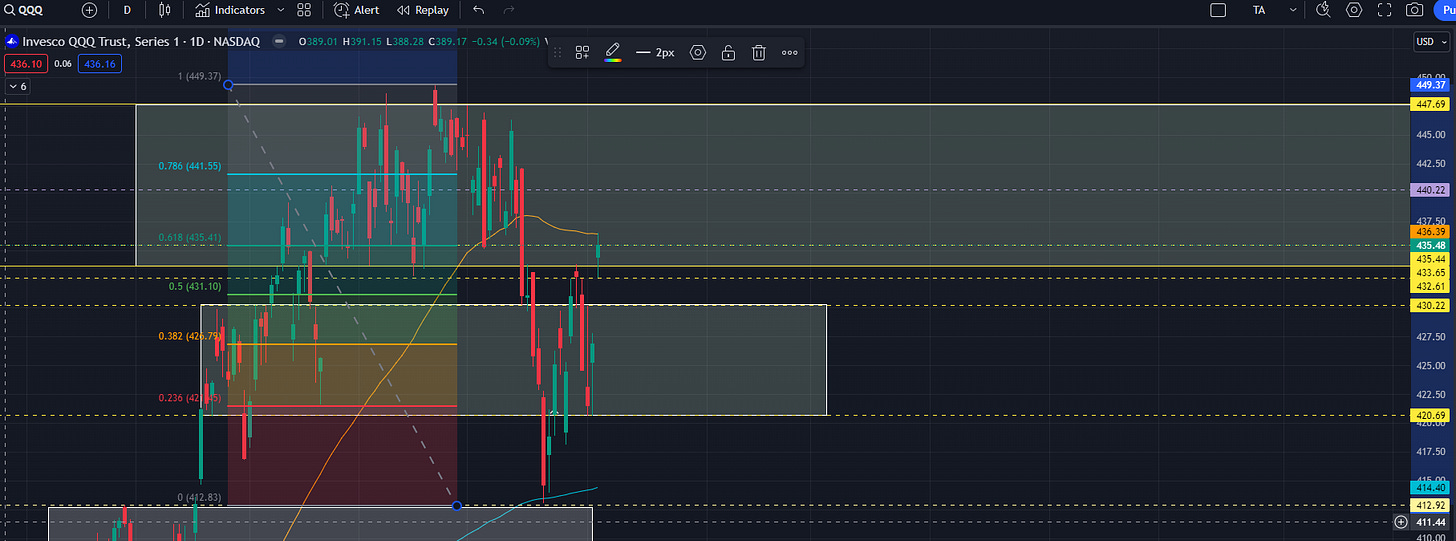Select the Fibonacci top anchor at 449.37
Screen dimensions: 1456x541
point(229,85)
